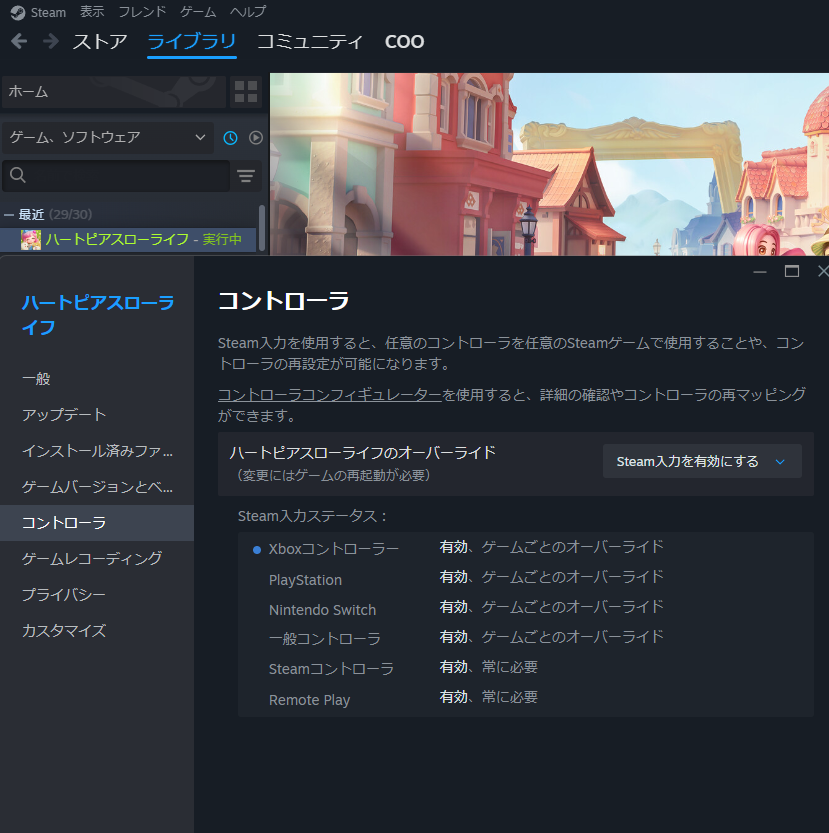The image size is (829, 833).
Task: Go to the ライブラリ tab
Action: click(192, 41)
